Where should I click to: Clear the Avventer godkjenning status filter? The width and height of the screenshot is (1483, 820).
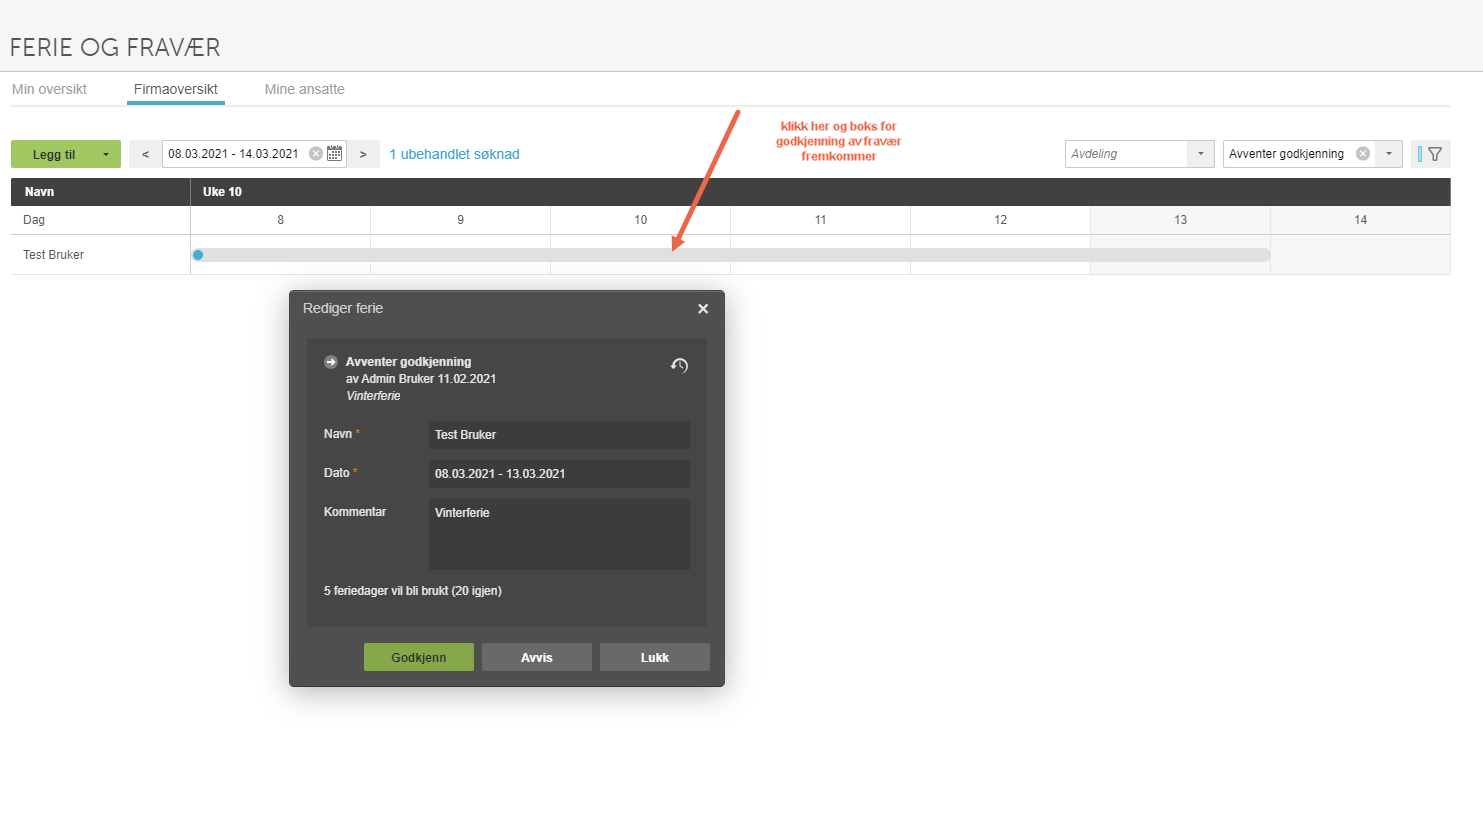1362,154
